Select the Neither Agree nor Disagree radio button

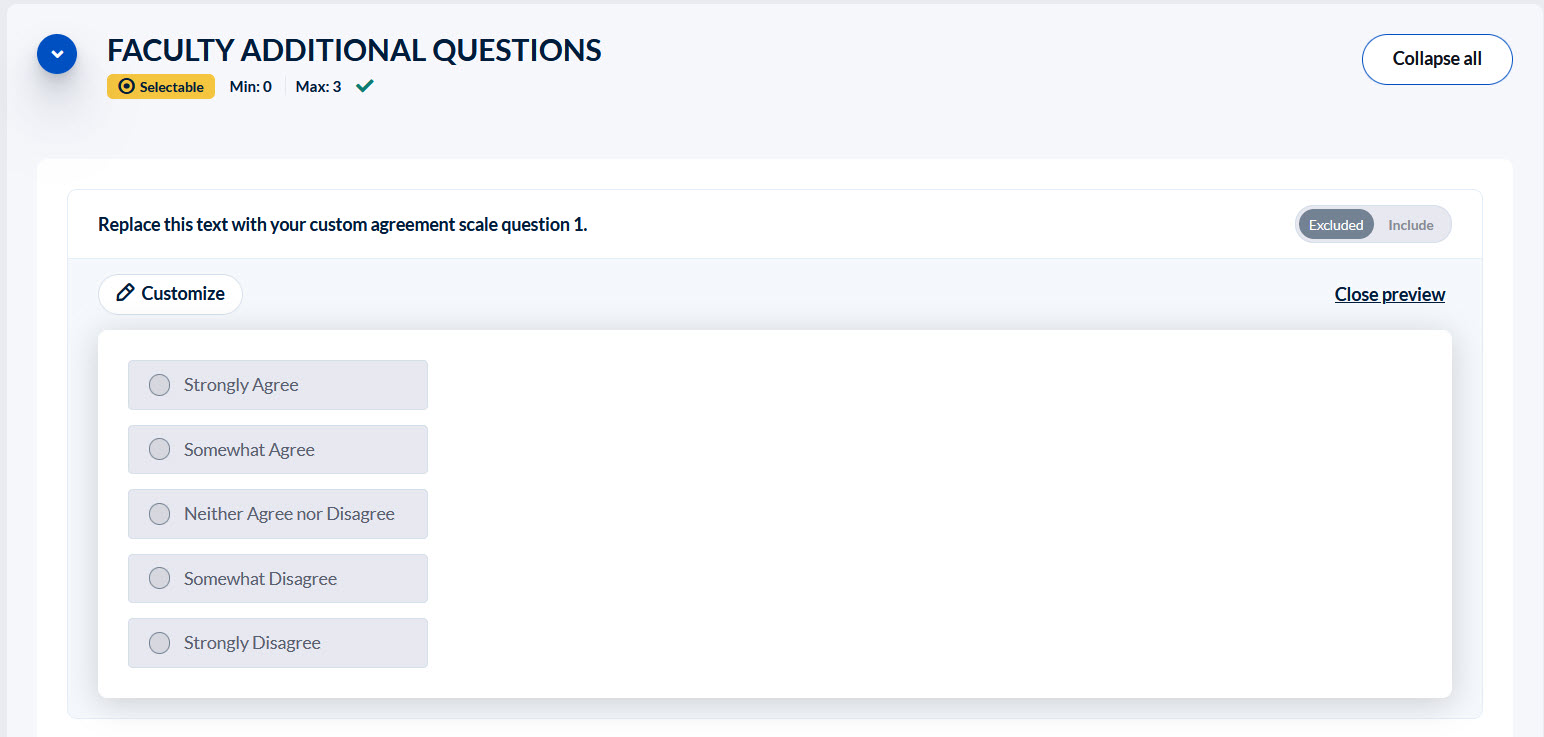click(x=159, y=513)
